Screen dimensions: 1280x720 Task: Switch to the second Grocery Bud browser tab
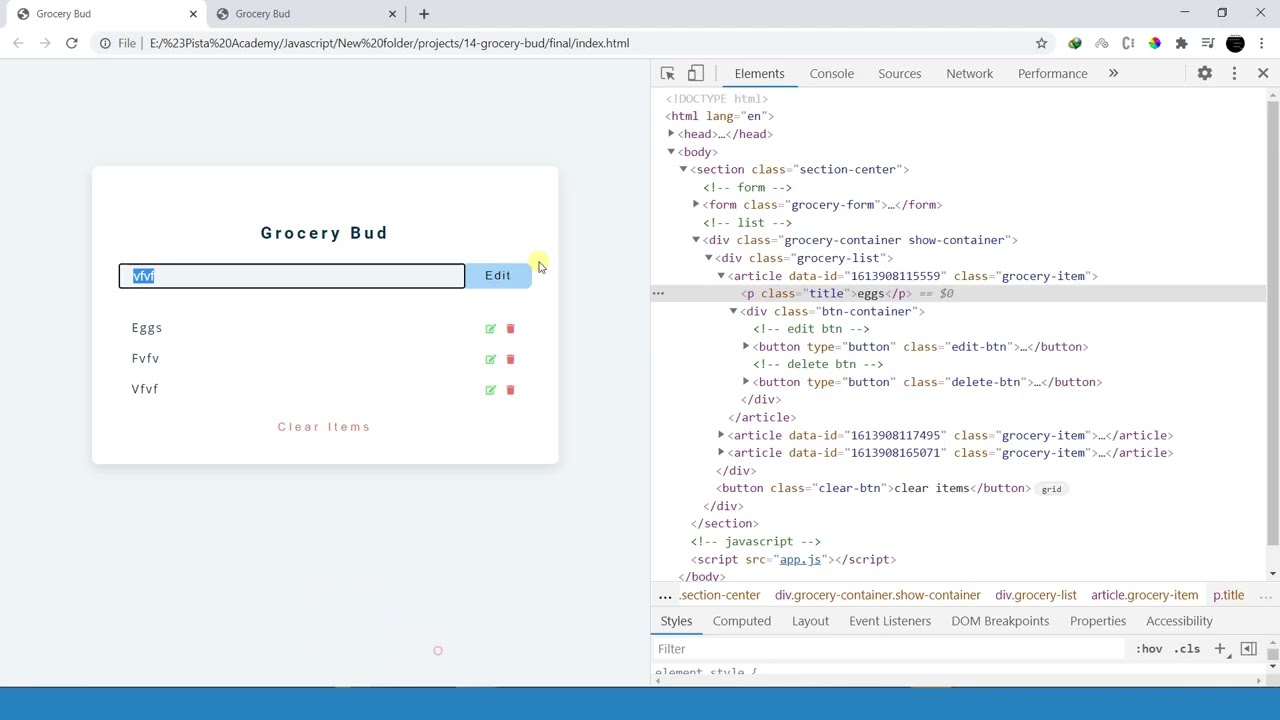pyautogui.click(x=305, y=14)
